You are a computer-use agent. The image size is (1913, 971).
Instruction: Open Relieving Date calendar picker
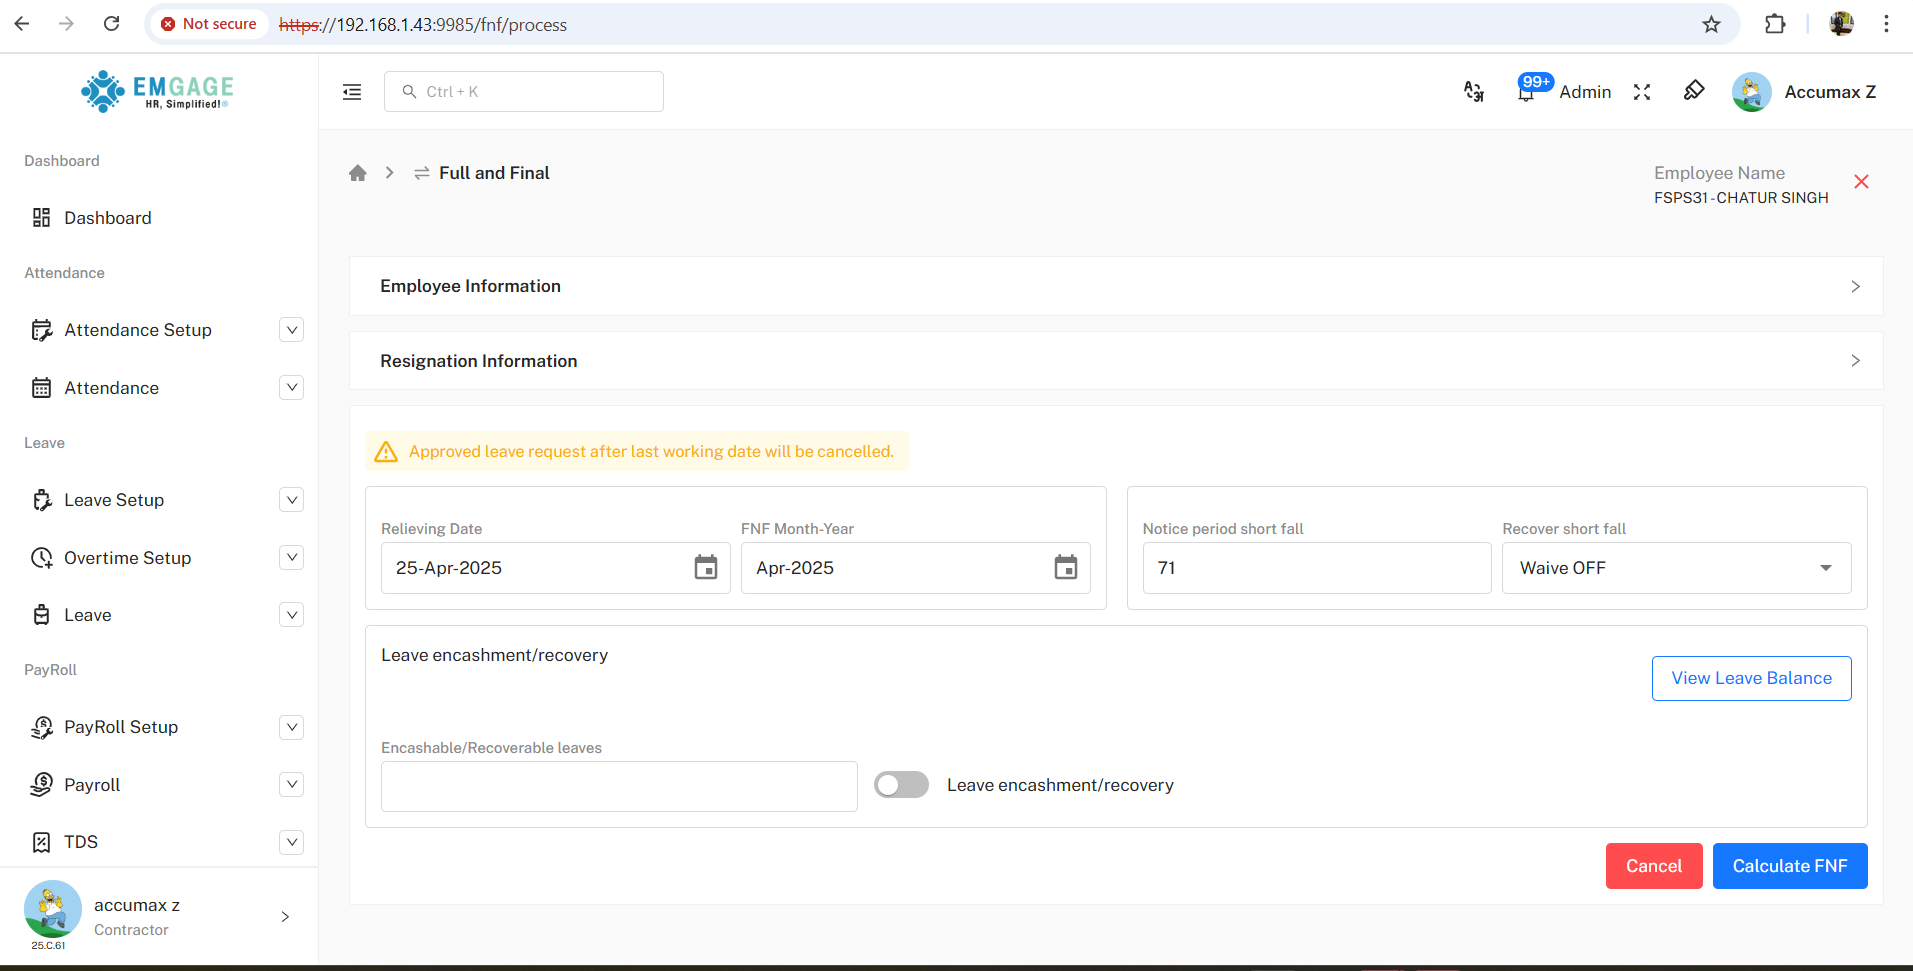coord(706,568)
